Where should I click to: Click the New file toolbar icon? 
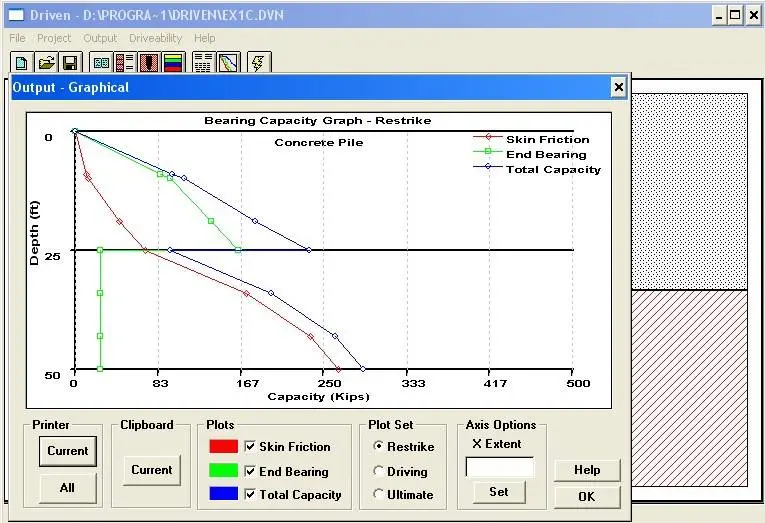[21, 62]
